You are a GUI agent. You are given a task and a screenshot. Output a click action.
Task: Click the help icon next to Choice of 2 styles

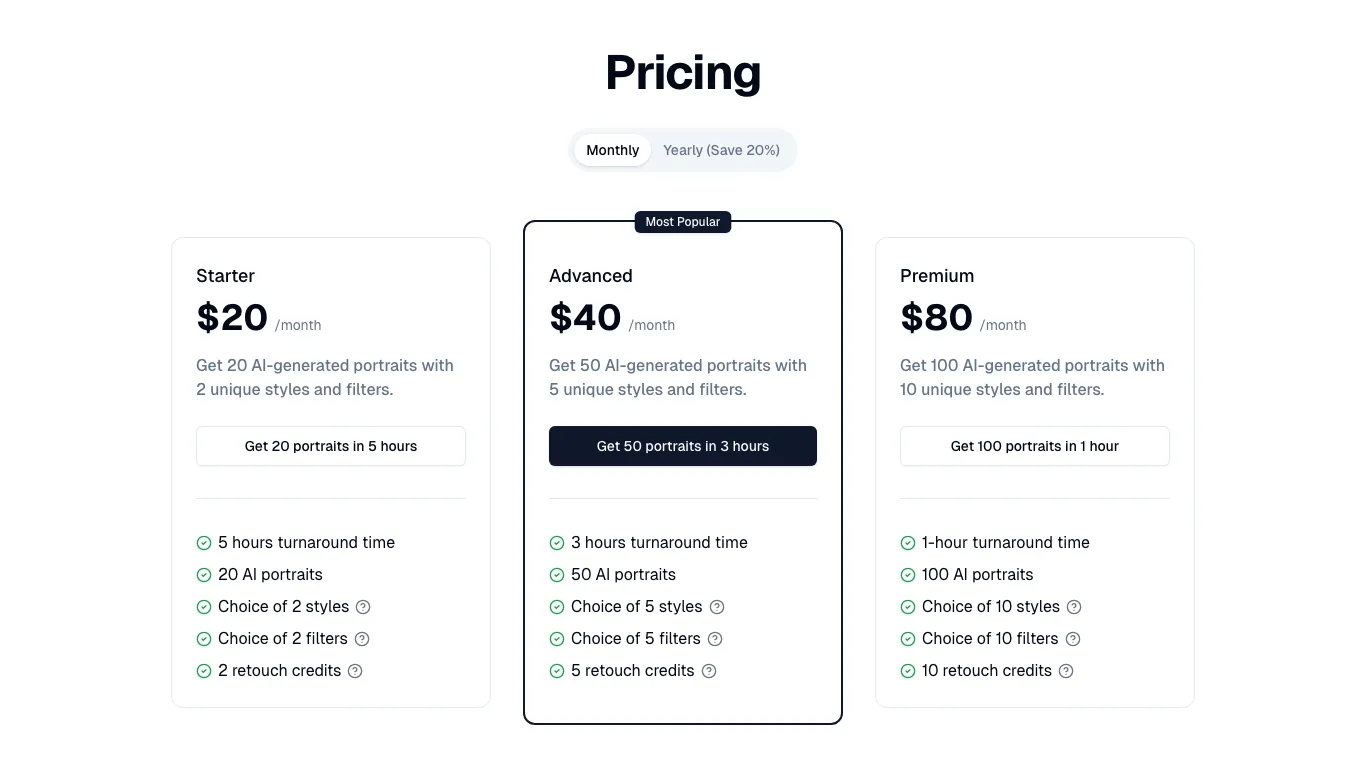[362, 607]
